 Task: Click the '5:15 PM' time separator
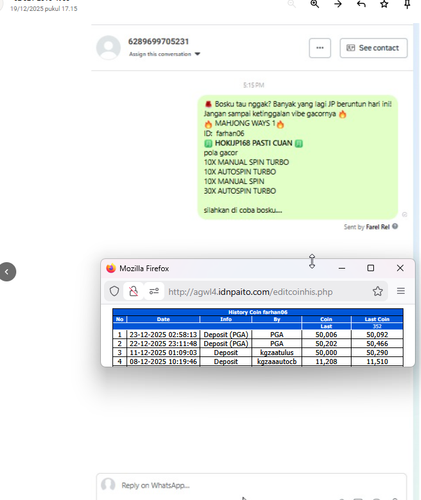(x=254, y=85)
